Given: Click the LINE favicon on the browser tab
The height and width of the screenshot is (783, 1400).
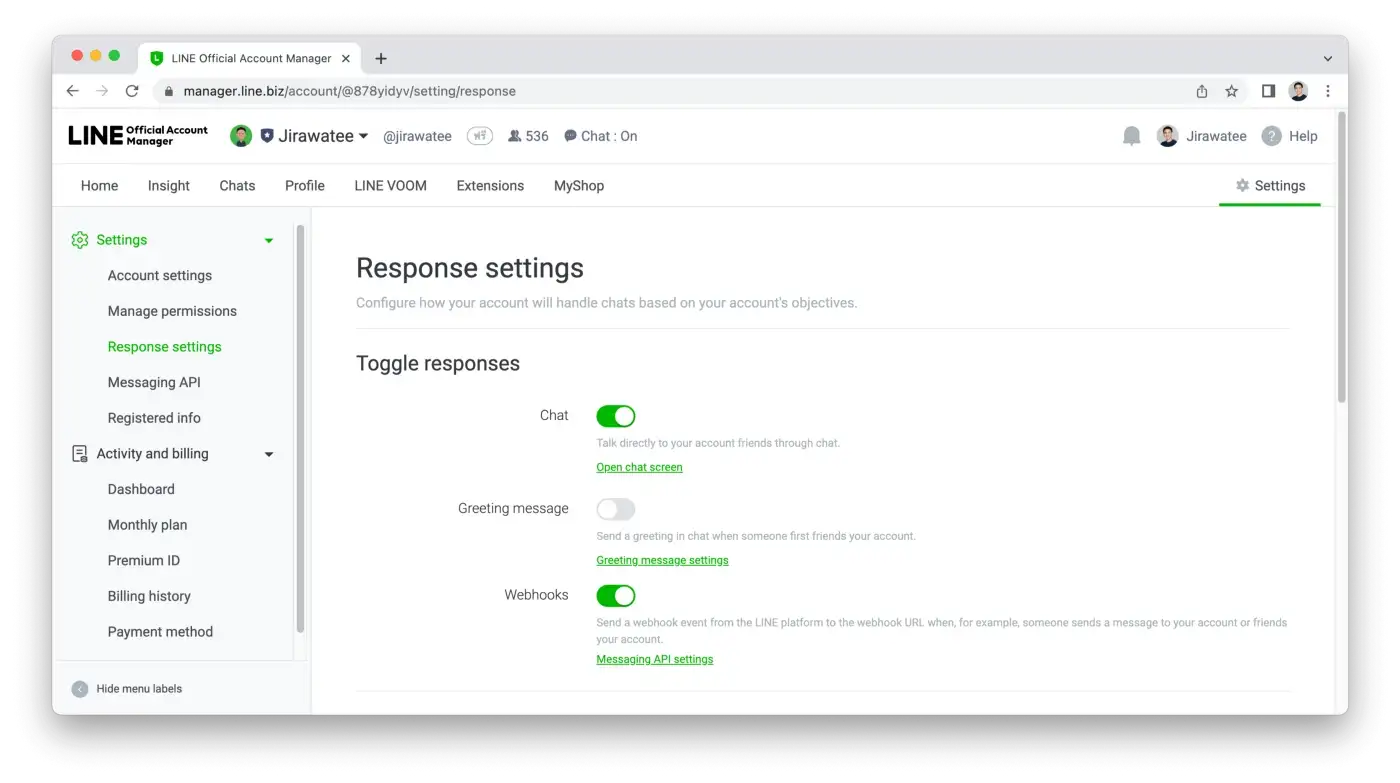Looking at the screenshot, I should [x=156, y=58].
